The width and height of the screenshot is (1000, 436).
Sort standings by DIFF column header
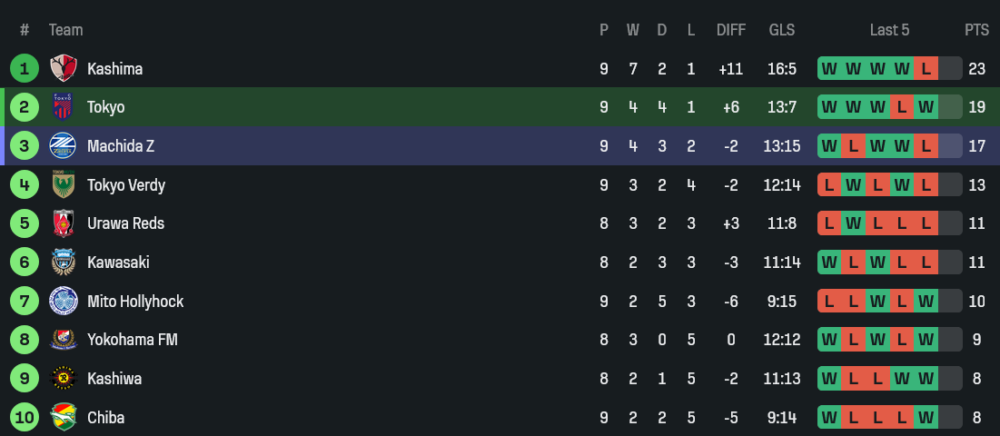tap(731, 30)
